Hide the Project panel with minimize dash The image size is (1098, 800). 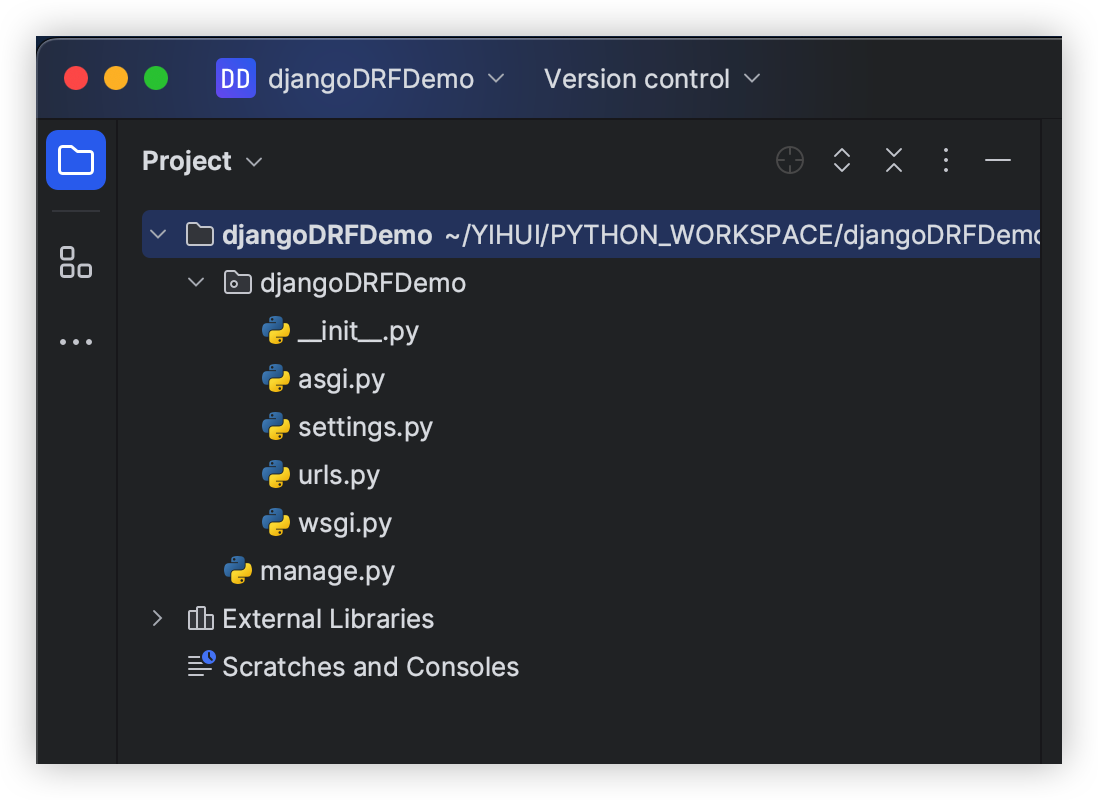coord(998,160)
